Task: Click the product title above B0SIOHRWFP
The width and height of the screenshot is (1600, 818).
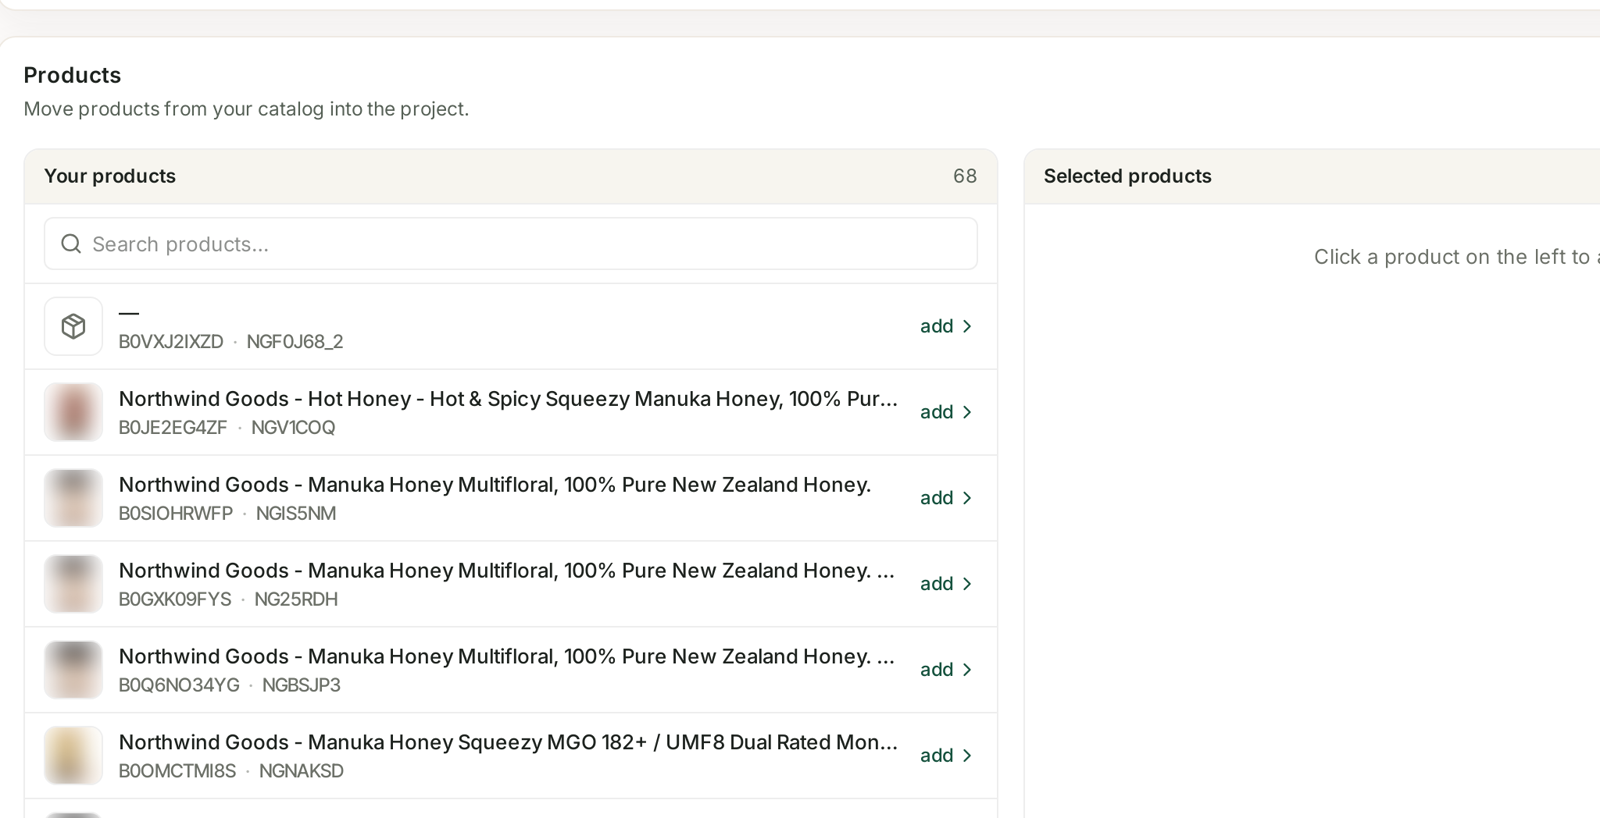Action: click(495, 485)
